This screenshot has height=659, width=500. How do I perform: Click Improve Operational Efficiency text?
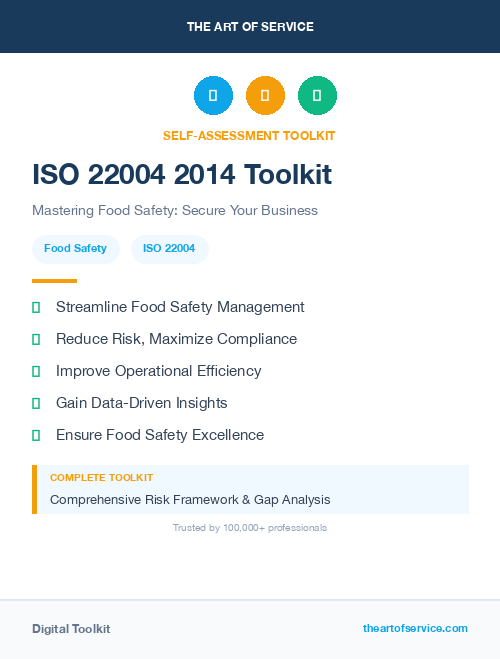click(158, 371)
